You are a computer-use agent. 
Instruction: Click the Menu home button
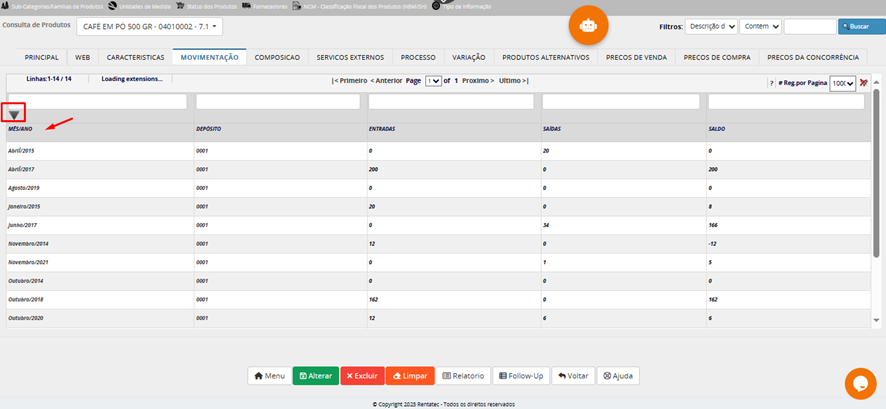click(x=269, y=376)
